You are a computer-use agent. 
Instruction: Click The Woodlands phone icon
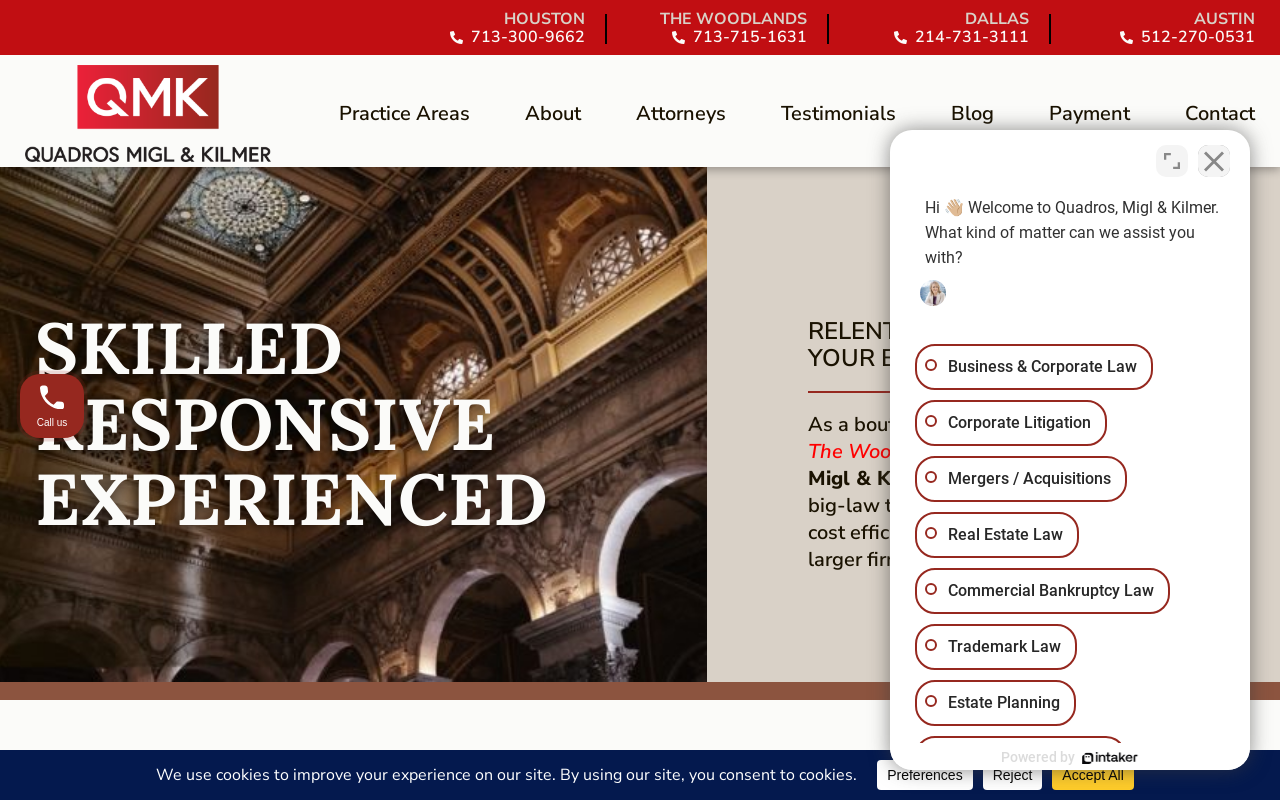pyautogui.click(x=679, y=38)
